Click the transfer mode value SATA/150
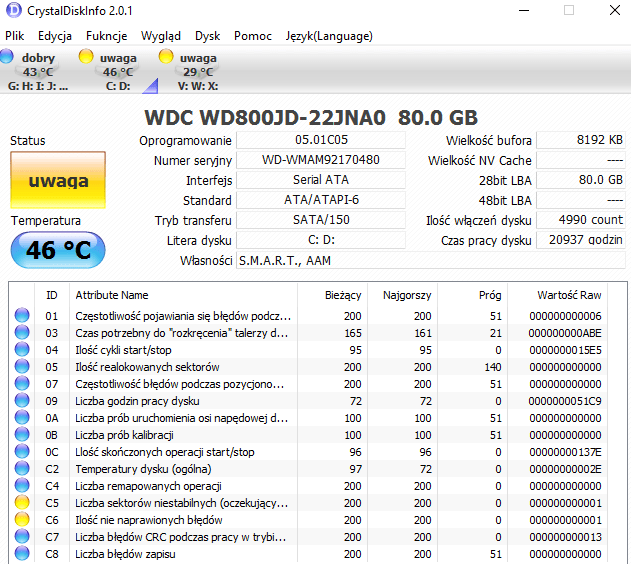 321,220
